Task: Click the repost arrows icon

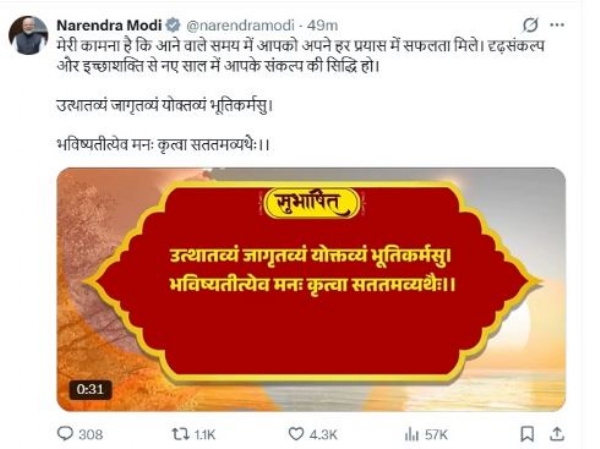Action: pos(180,434)
